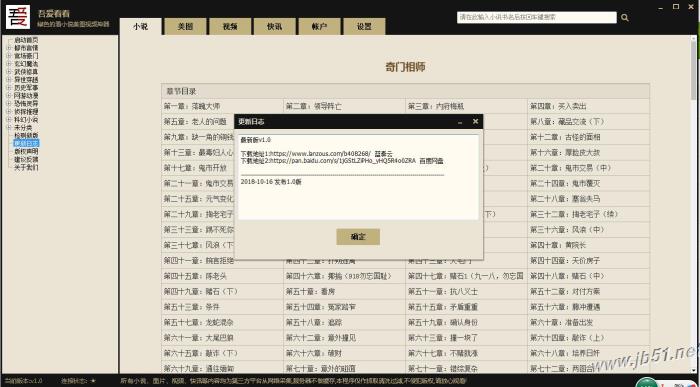Viewport: 700px width, 387px height.
Task: Open the 第四十九章 赌石(下) link
Action: [201, 291]
